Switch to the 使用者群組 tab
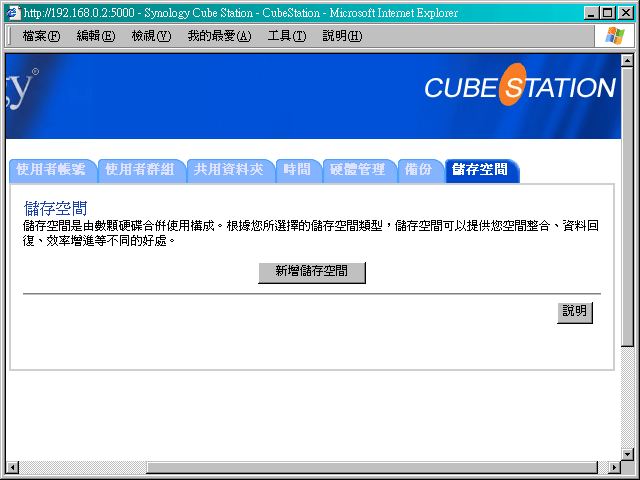Viewport: 640px width, 480px height. click(x=142, y=170)
